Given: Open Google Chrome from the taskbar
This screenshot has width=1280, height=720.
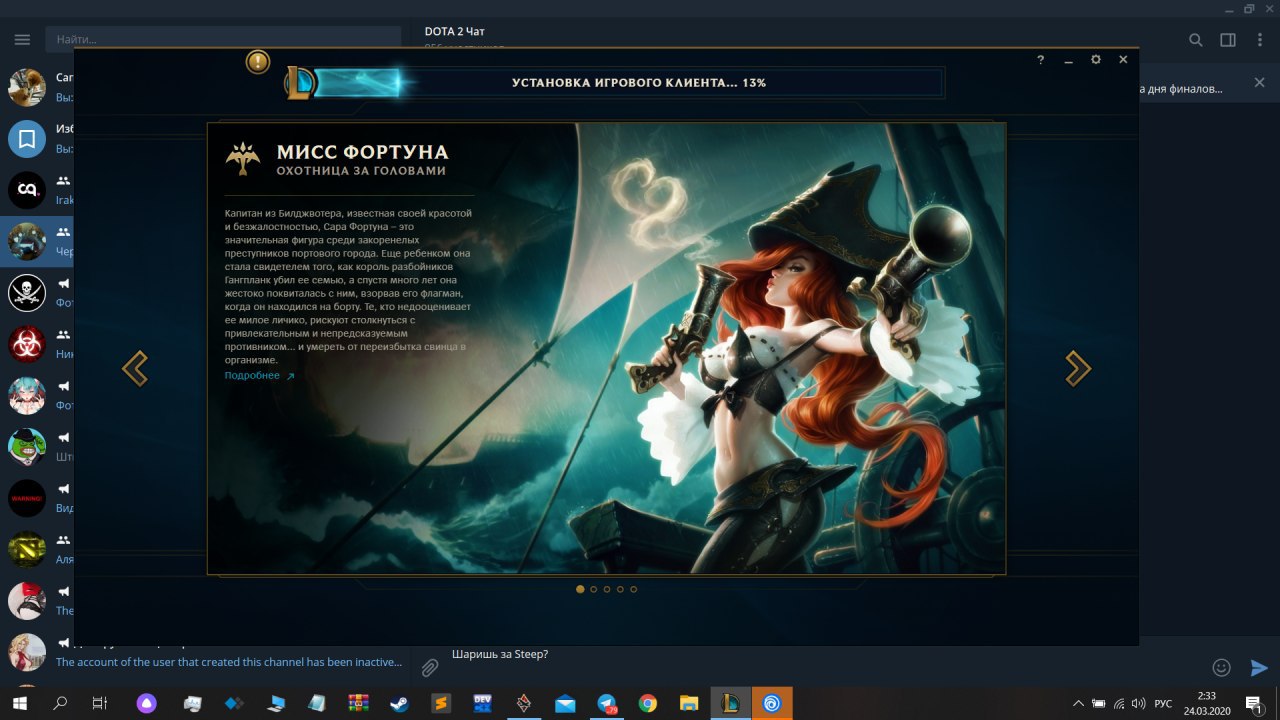Looking at the screenshot, I should point(648,703).
